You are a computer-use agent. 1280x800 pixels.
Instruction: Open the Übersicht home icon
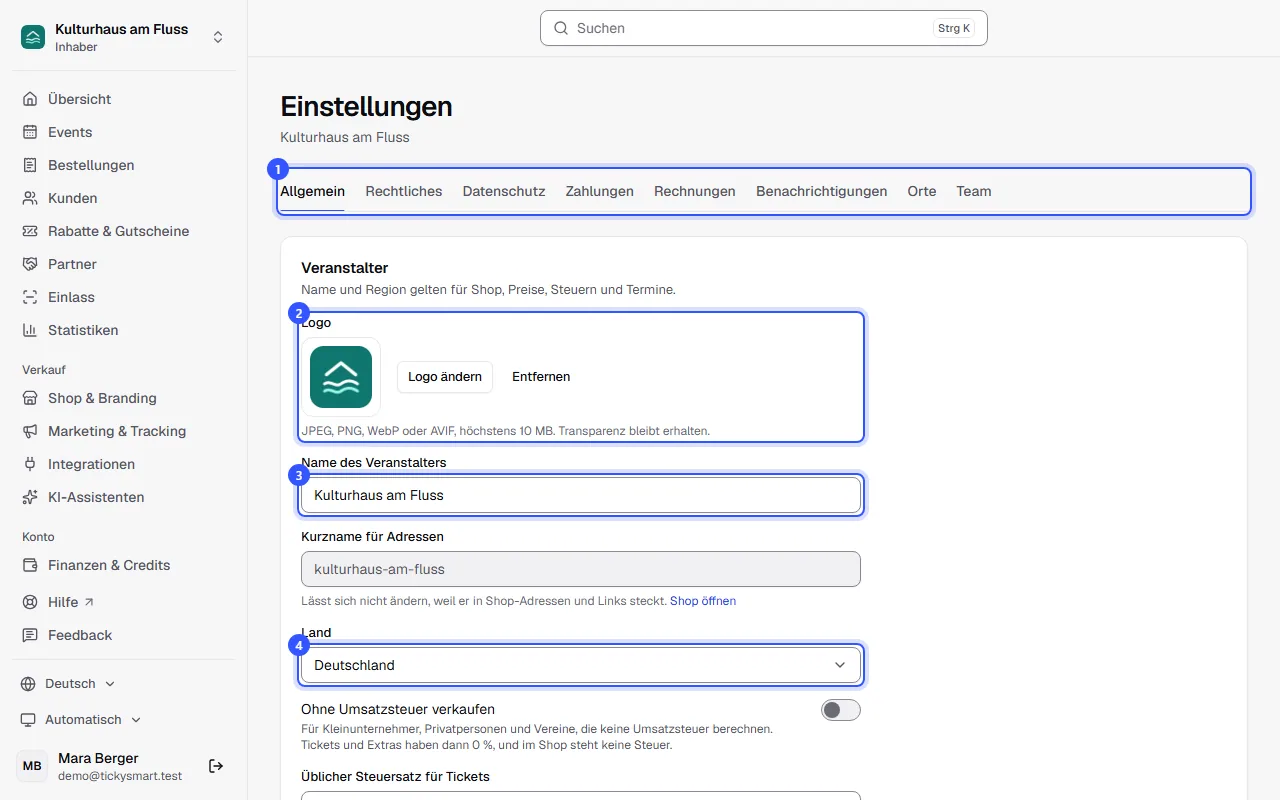coord(30,99)
